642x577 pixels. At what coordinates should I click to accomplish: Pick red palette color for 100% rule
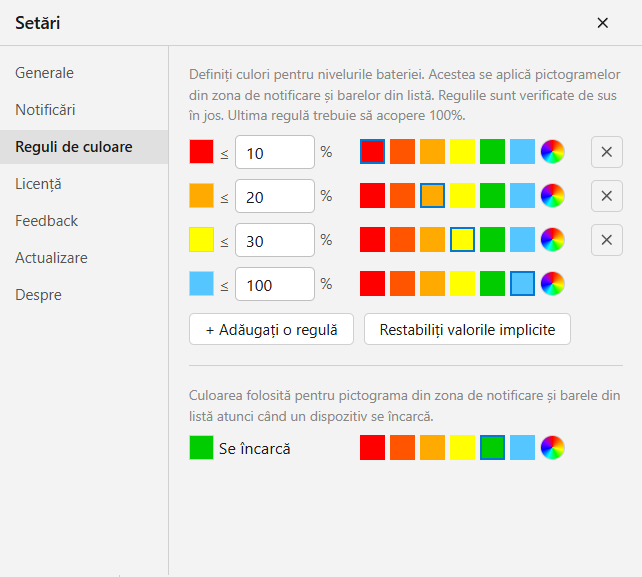pos(372,283)
